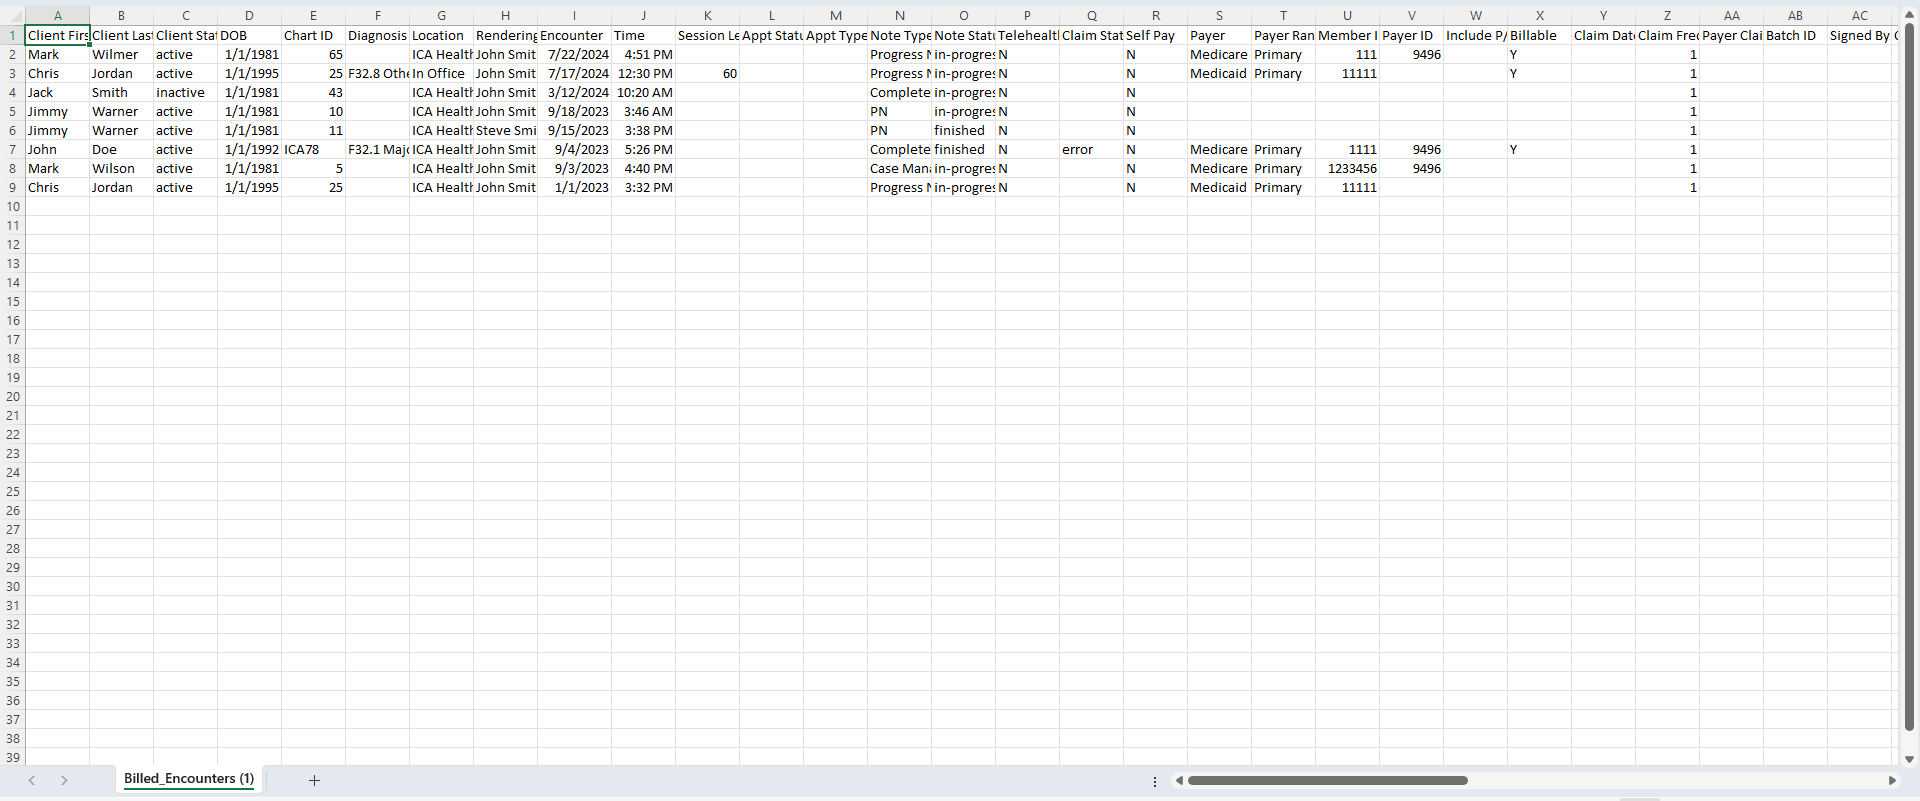
Task: Click the 'inactive' client status cell
Action: 185,93
